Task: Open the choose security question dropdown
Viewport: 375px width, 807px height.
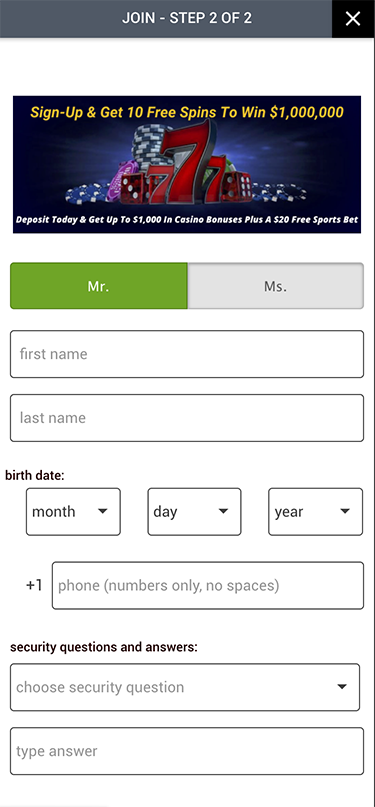Action: pyautogui.click(x=185, y=688)
